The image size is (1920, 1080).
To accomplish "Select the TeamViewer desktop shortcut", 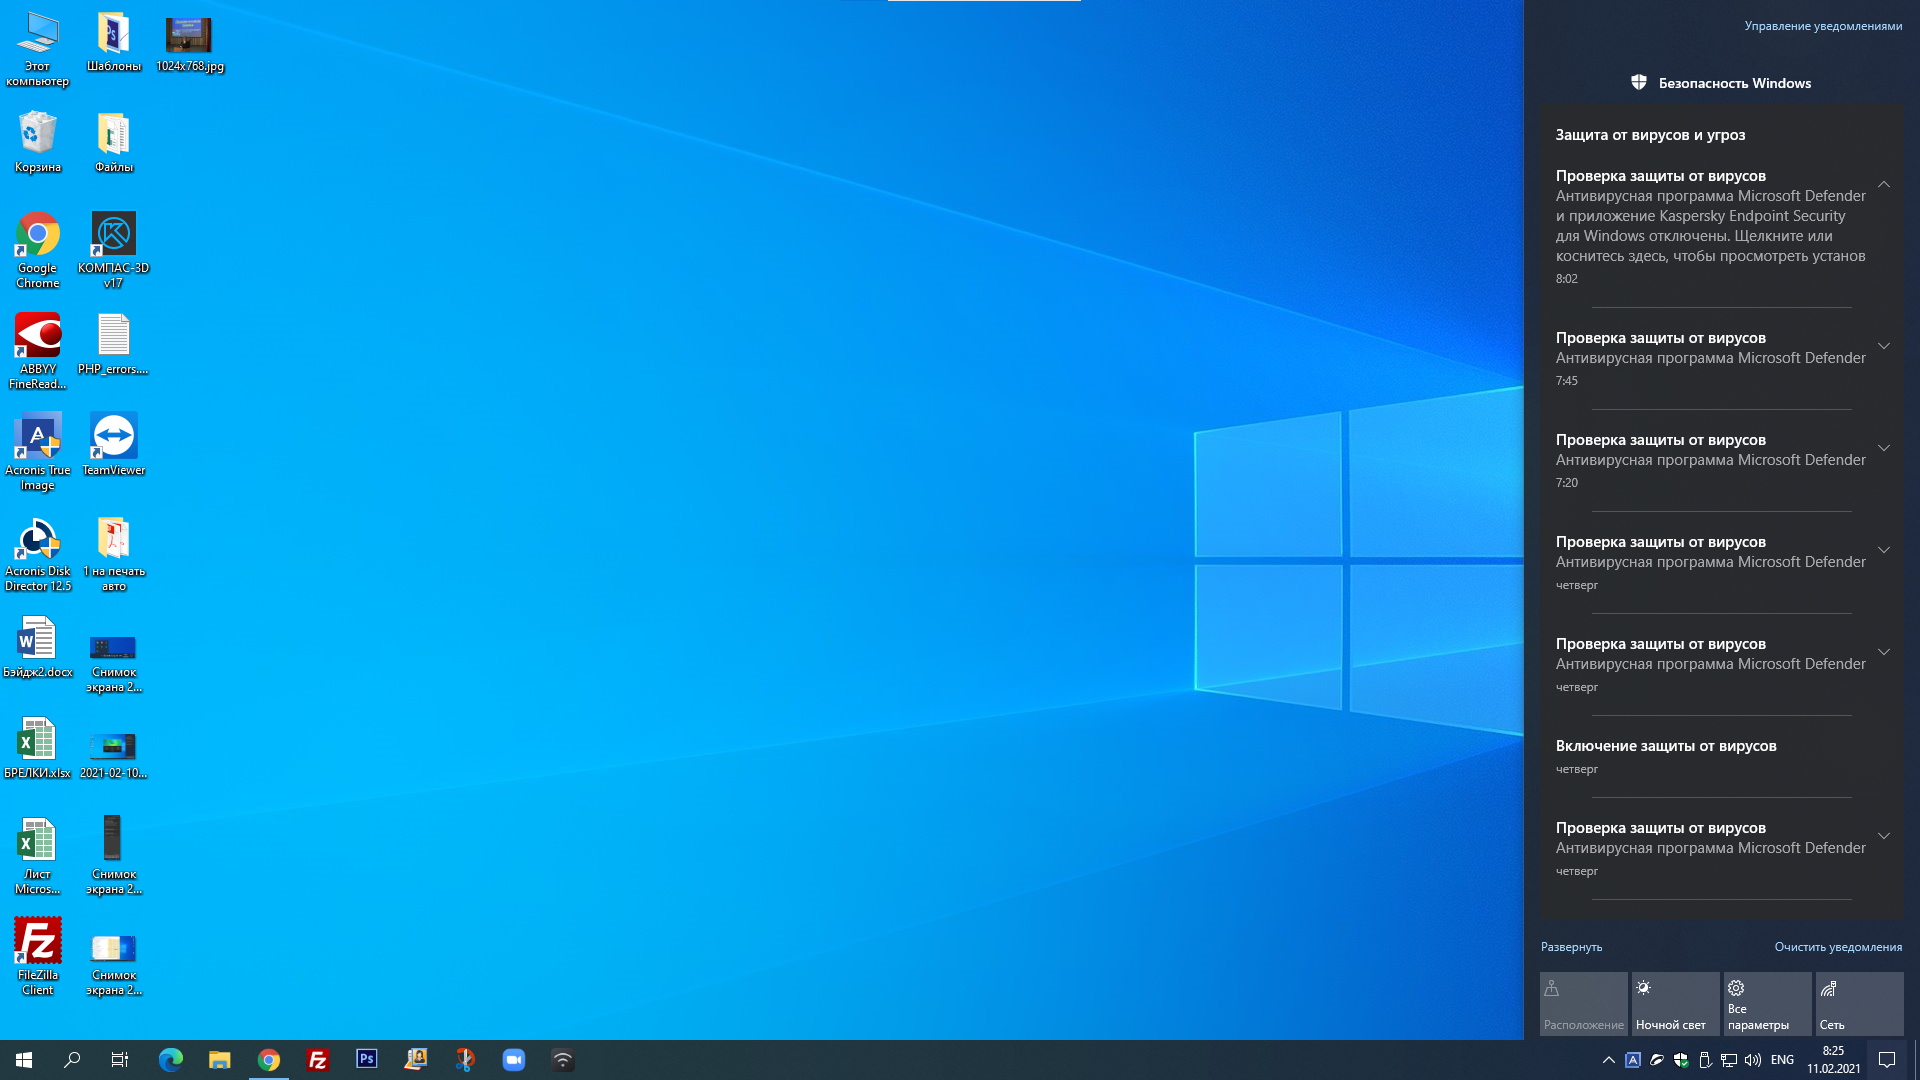I will 114,444.
